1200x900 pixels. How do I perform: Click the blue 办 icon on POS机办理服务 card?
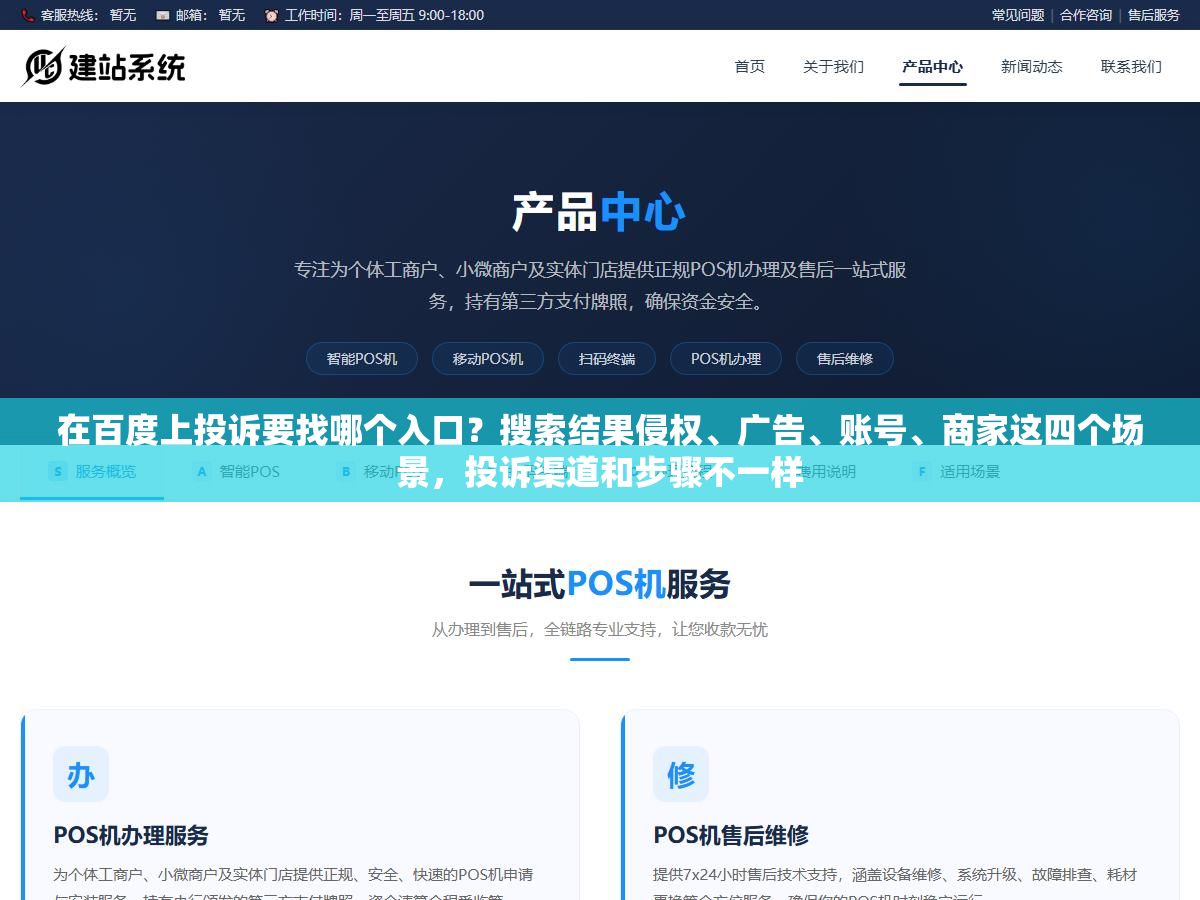point(81,774)
